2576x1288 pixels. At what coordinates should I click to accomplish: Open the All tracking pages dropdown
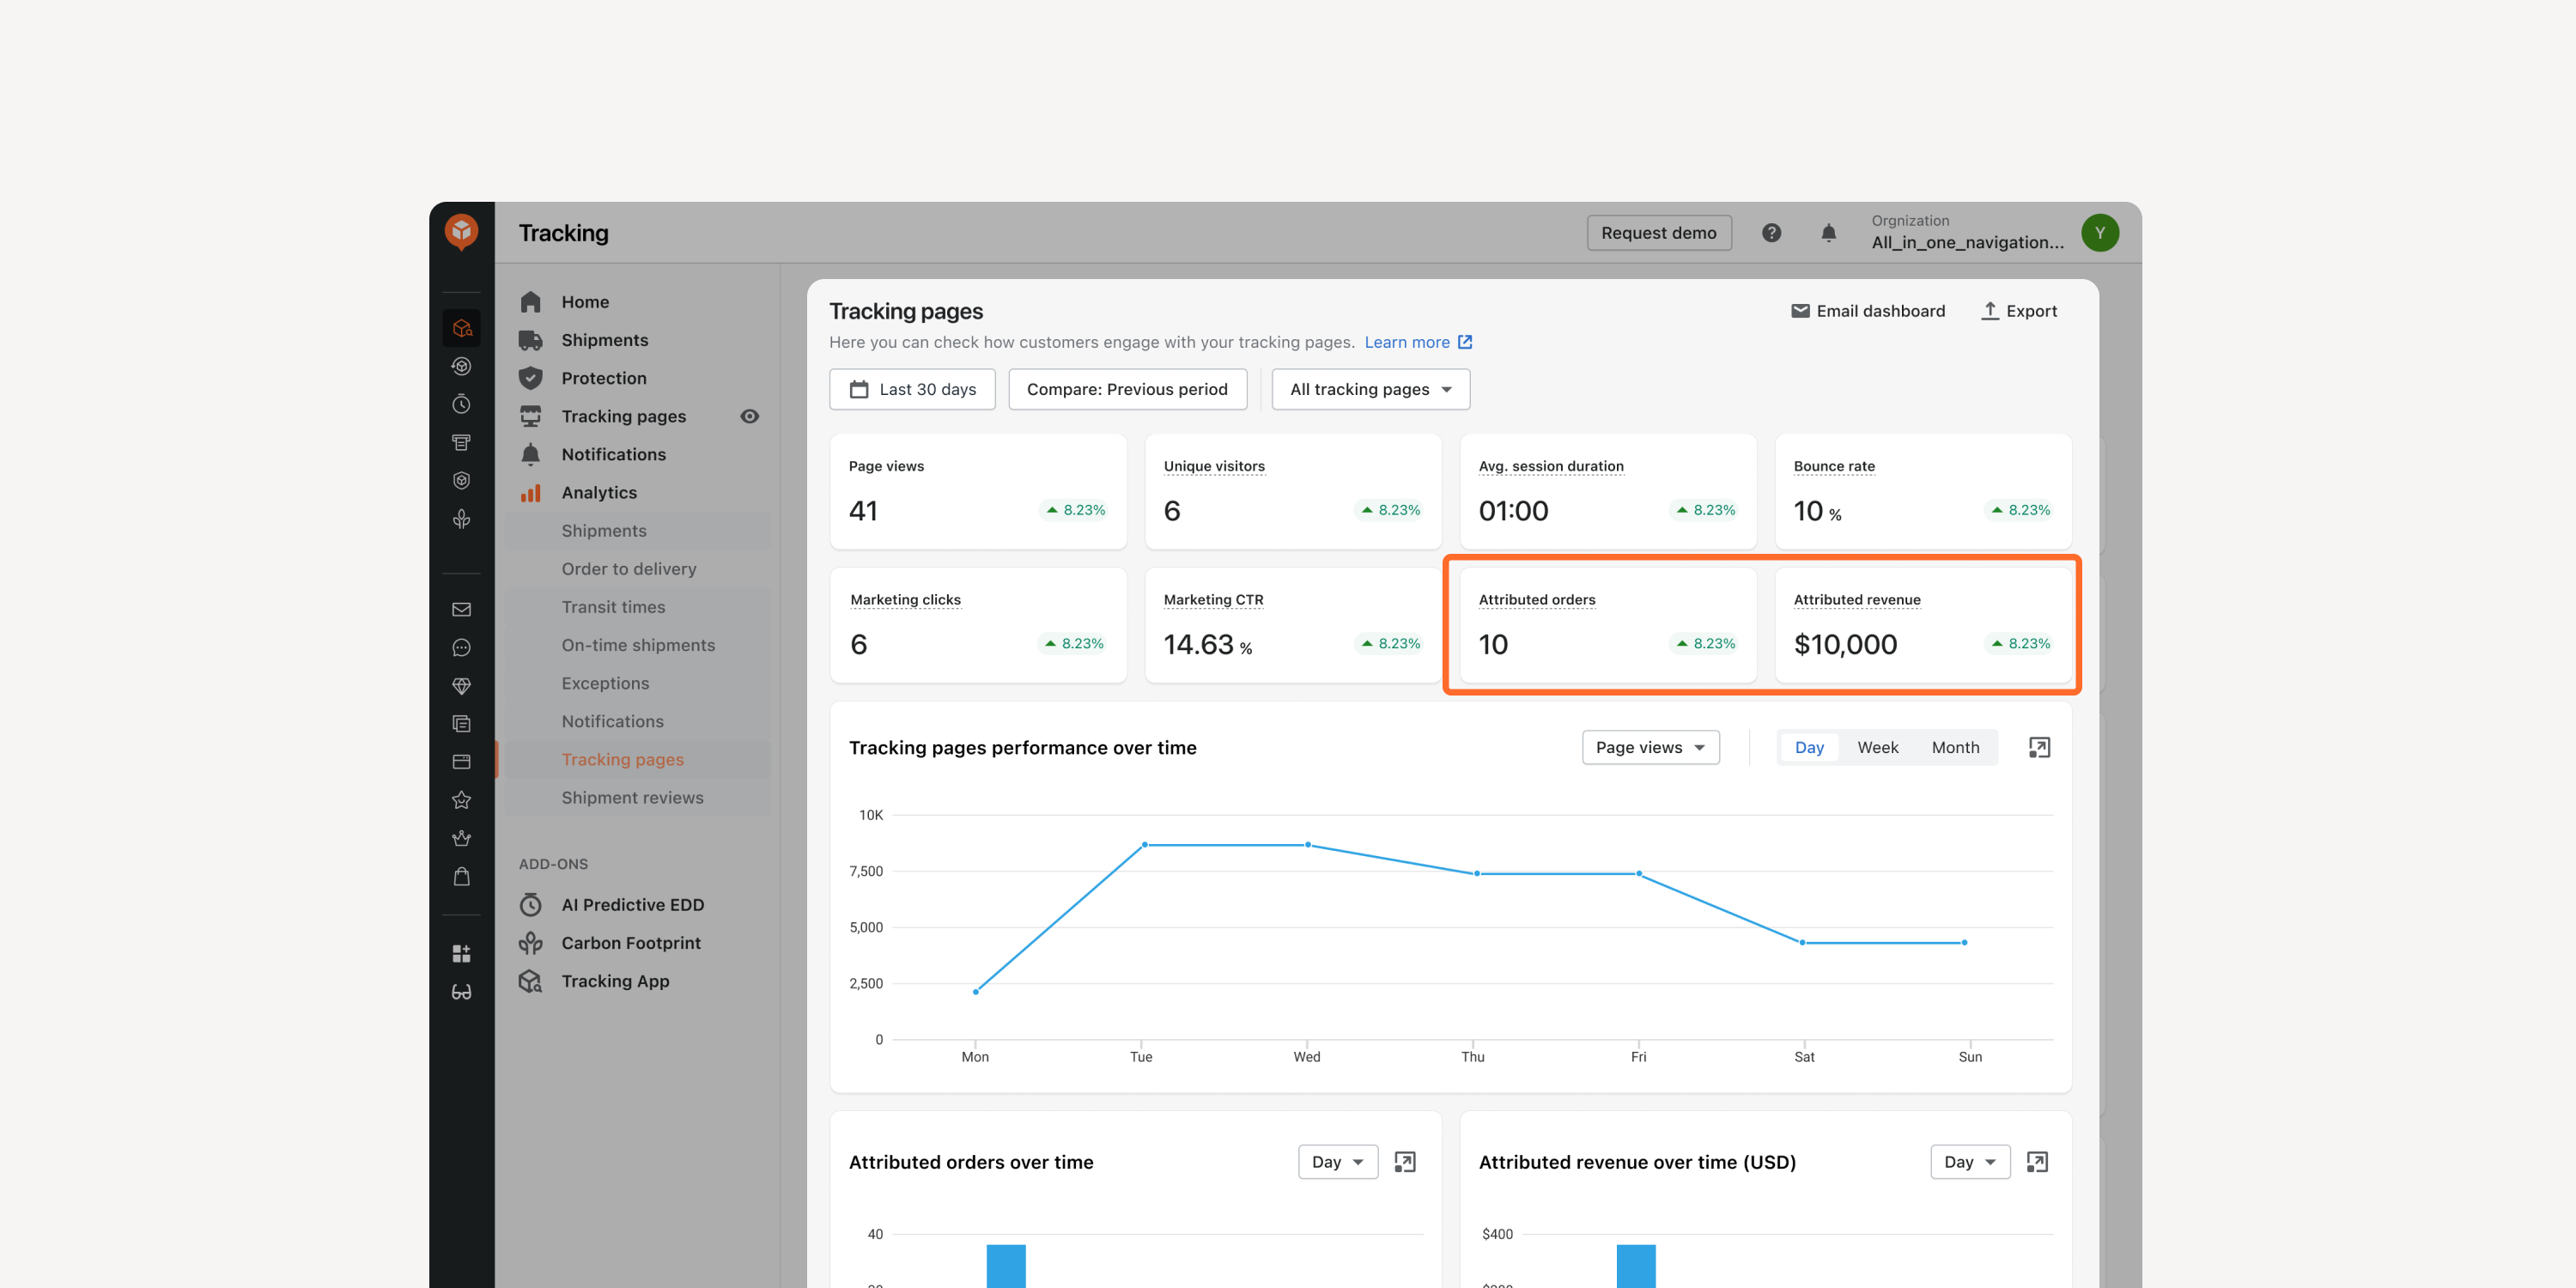tap(1370, 389)
